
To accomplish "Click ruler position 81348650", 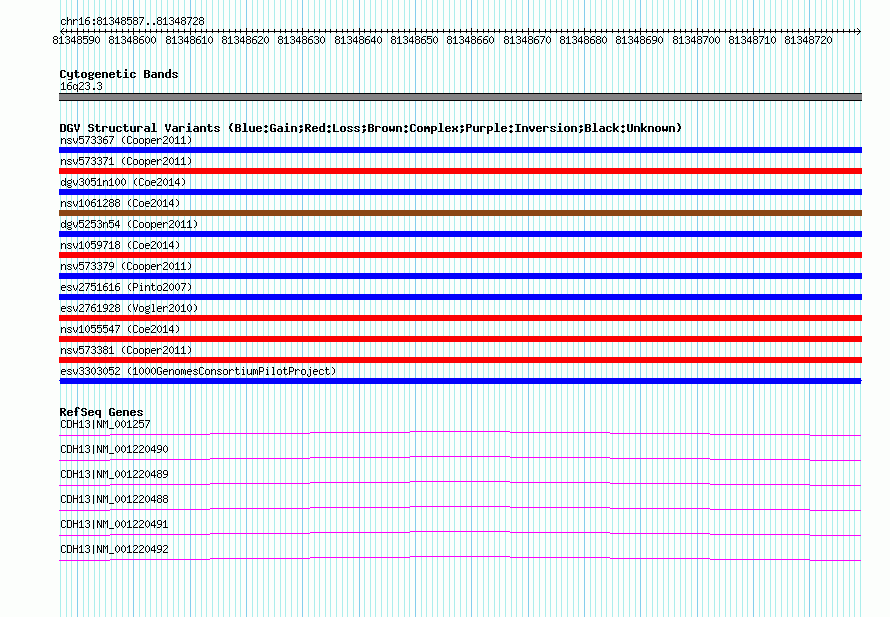I will click(x=414, y=40).
